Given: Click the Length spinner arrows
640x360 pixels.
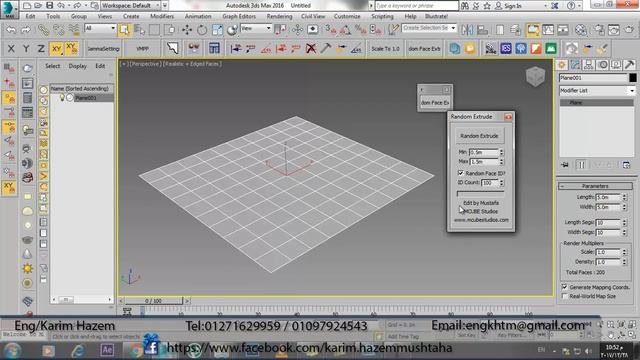Looking at the screenshot, I should [x=624, y=197].
